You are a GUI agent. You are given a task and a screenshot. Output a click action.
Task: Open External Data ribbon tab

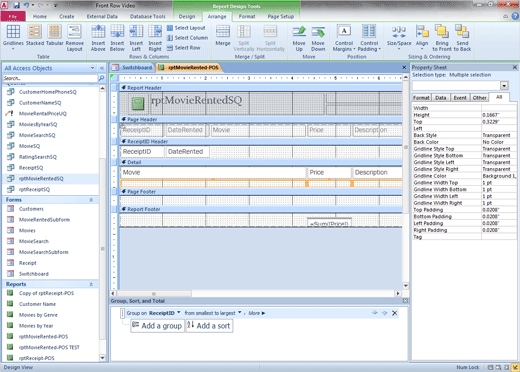pos(102,16)
